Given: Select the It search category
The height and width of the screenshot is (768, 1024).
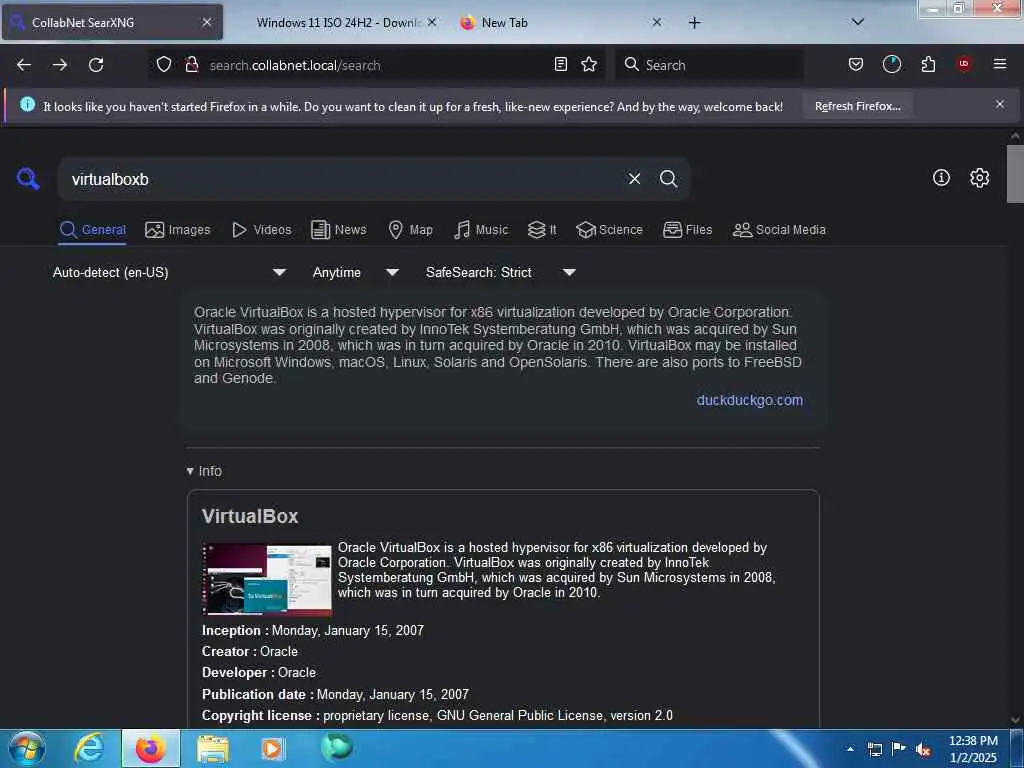Looking at the screenshot, I should coord(542,230).
